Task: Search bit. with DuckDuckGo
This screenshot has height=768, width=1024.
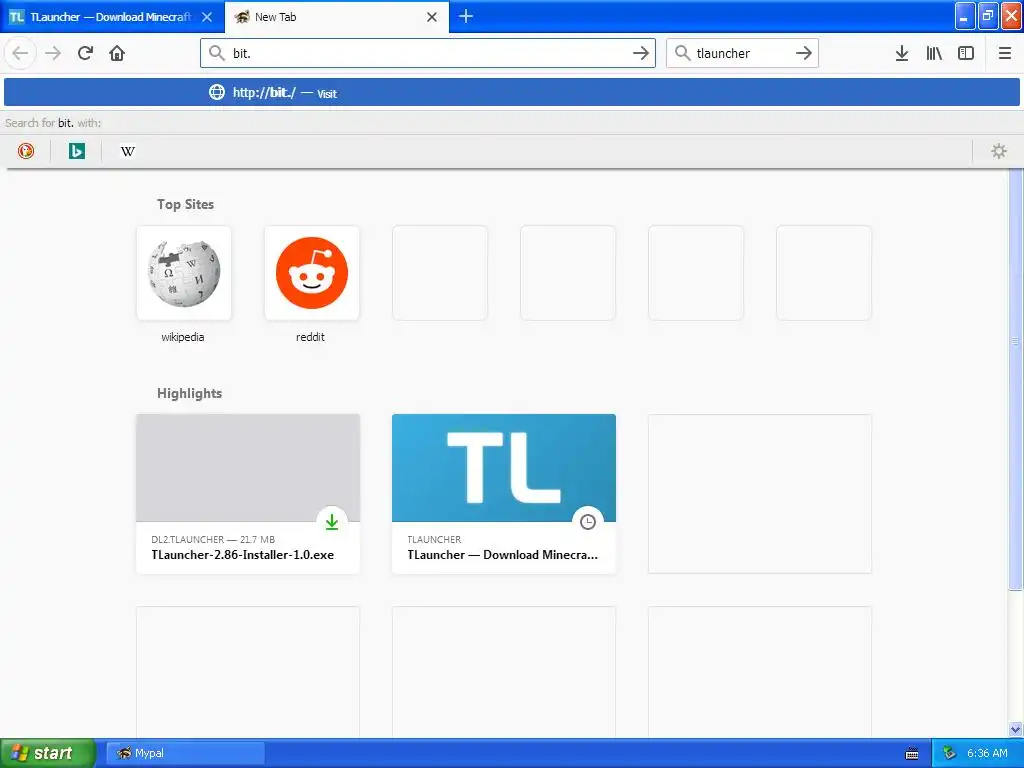Action: tap(25, 152)
